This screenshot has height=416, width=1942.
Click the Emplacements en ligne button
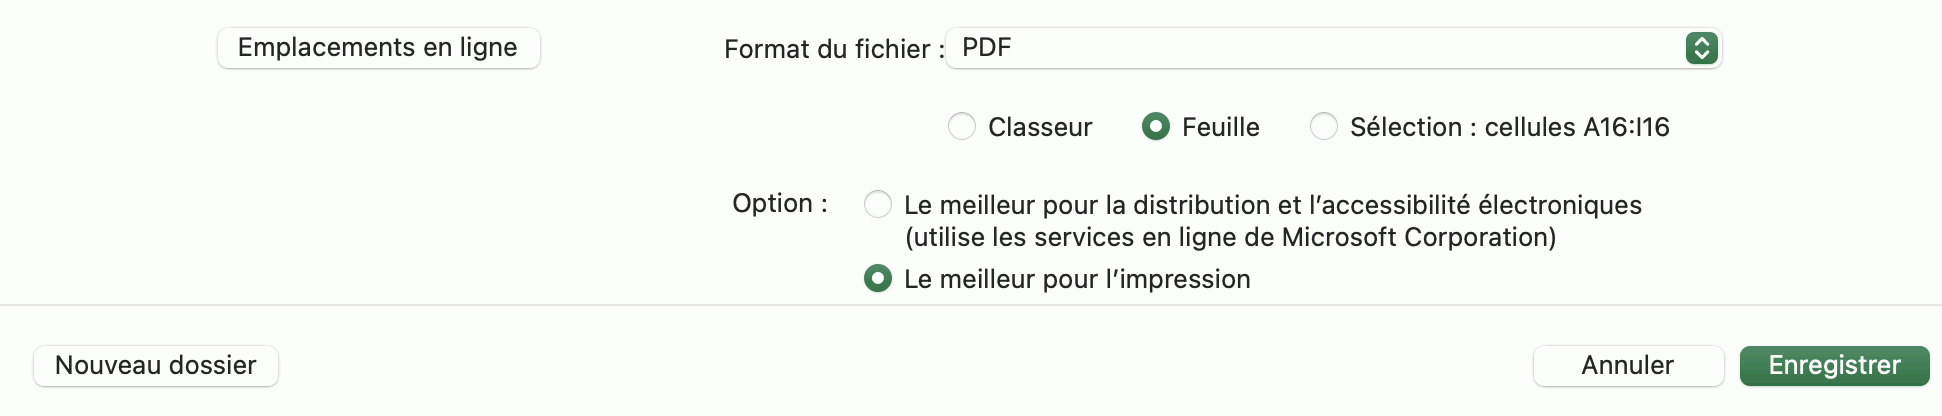coord(378,48)
